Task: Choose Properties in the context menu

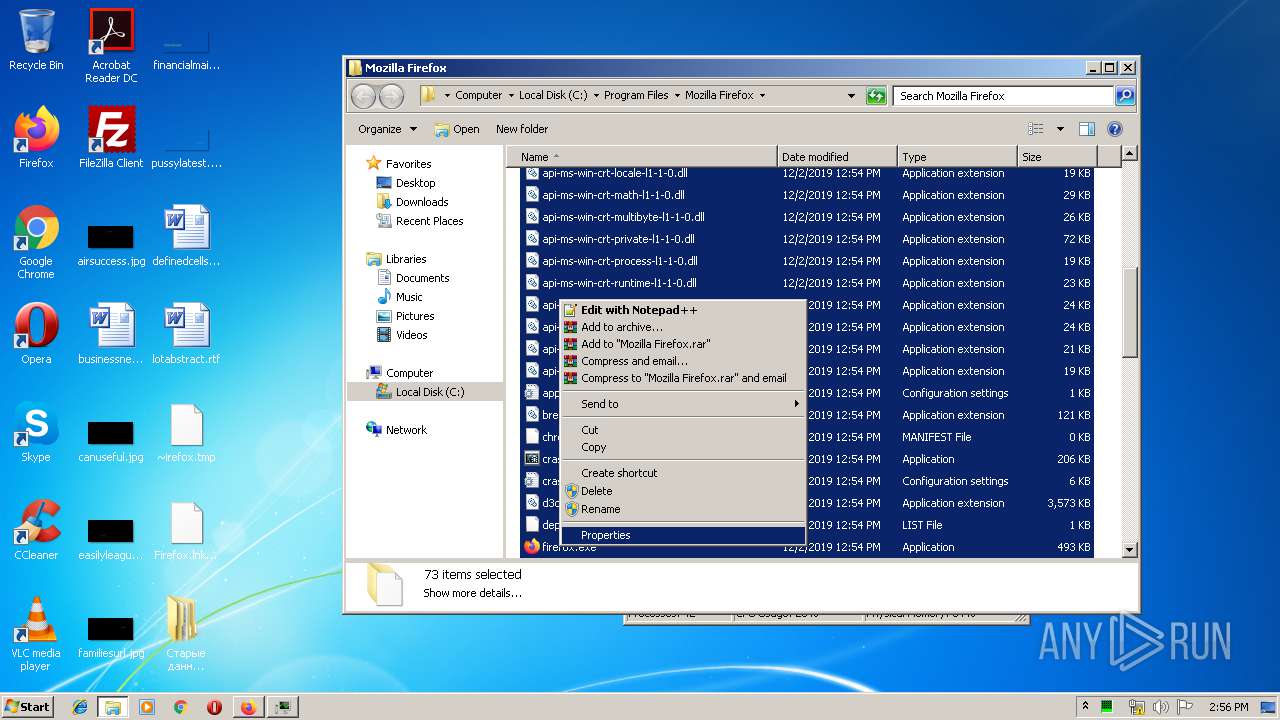Action: coord(683,535)
